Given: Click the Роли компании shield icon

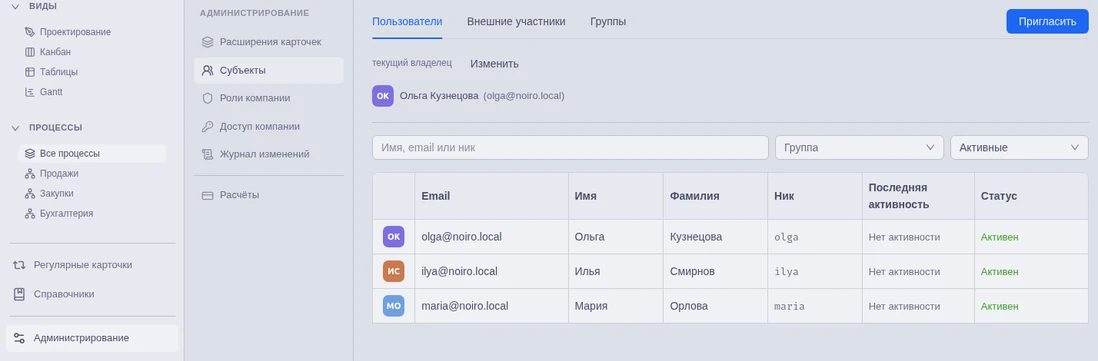Looking at the screenshot, I should (207, 98).
